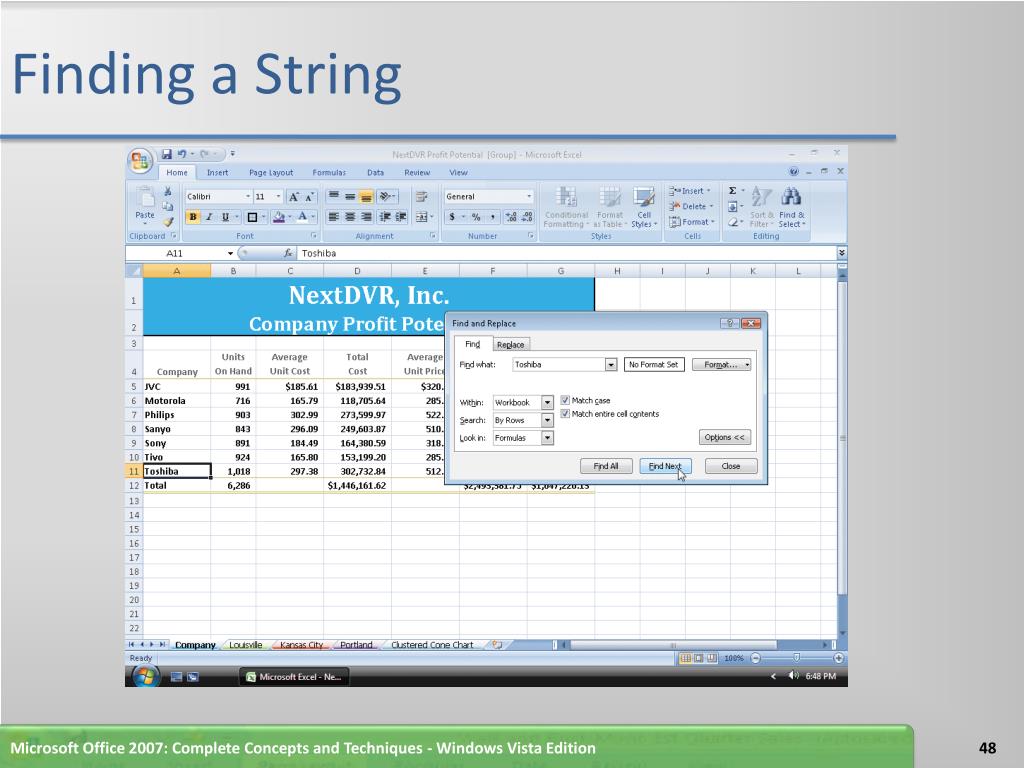This screenshot has width=1024, height=768.
Task: Apply italic formatting
Action: [209, 217]
